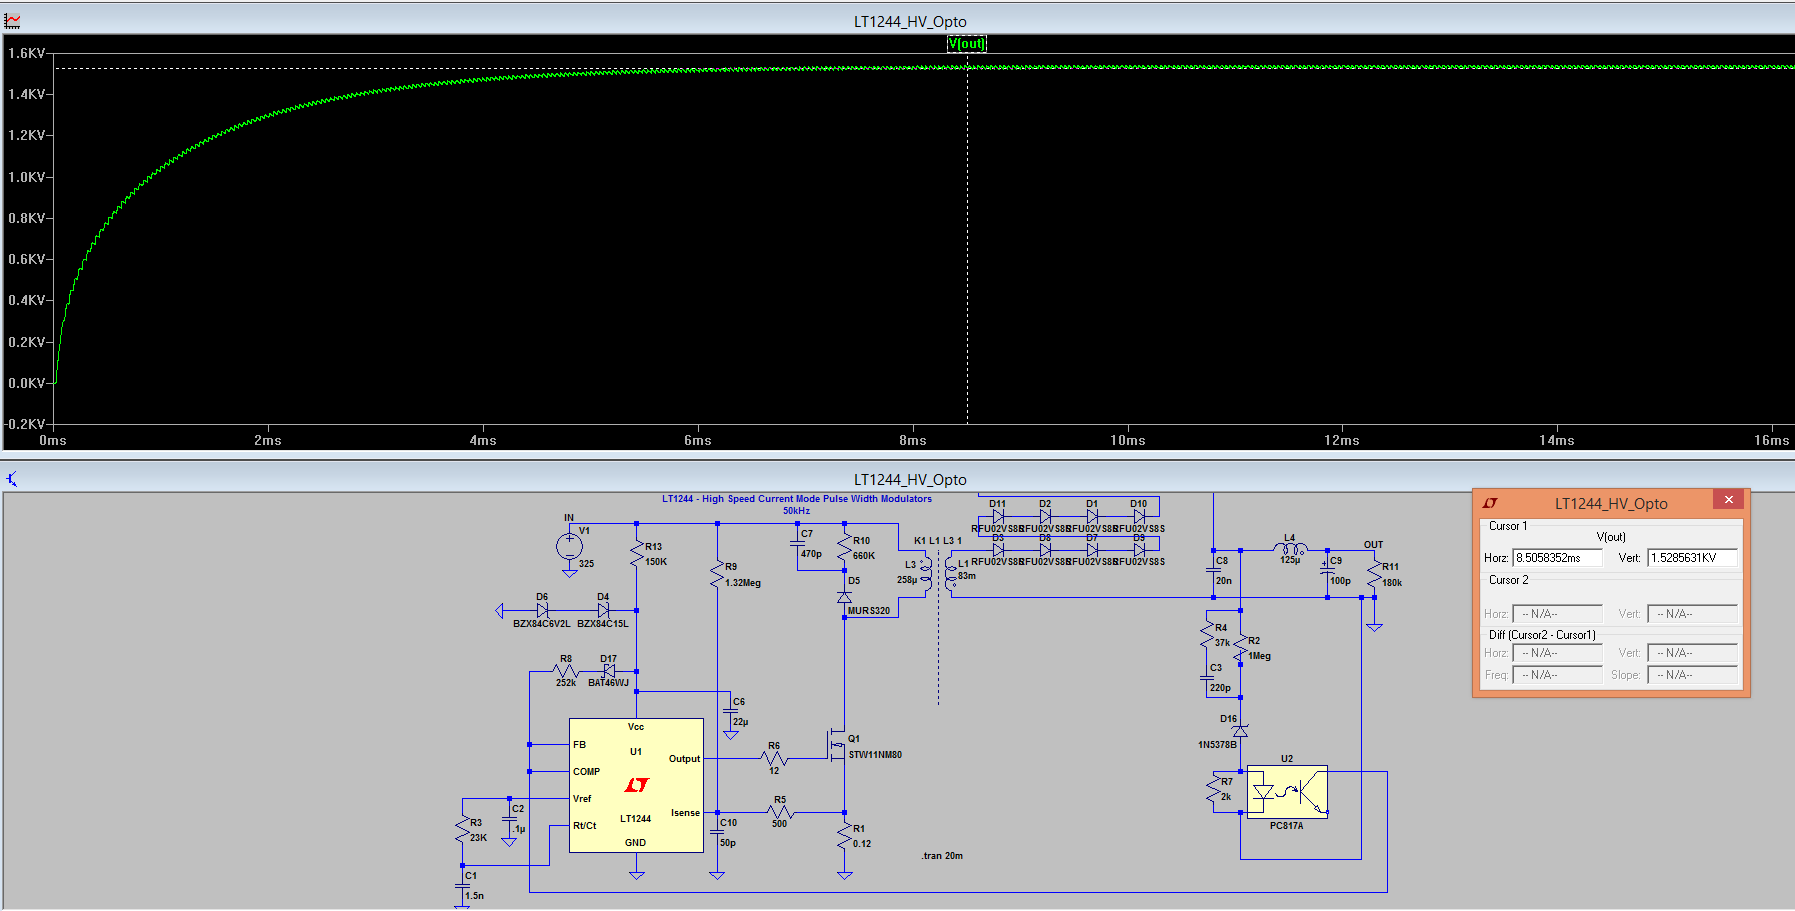Image resolution: width=1795 pixels, height=911 pixels.
Task: Click the Slope field in cursor dialog
Action: (x=1692, y=675)
